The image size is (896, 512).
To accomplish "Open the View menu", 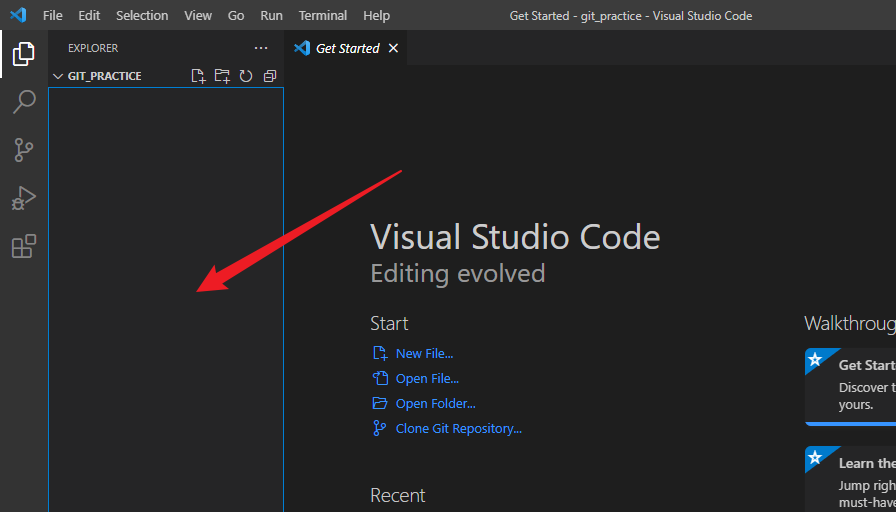I will point(198,15).
